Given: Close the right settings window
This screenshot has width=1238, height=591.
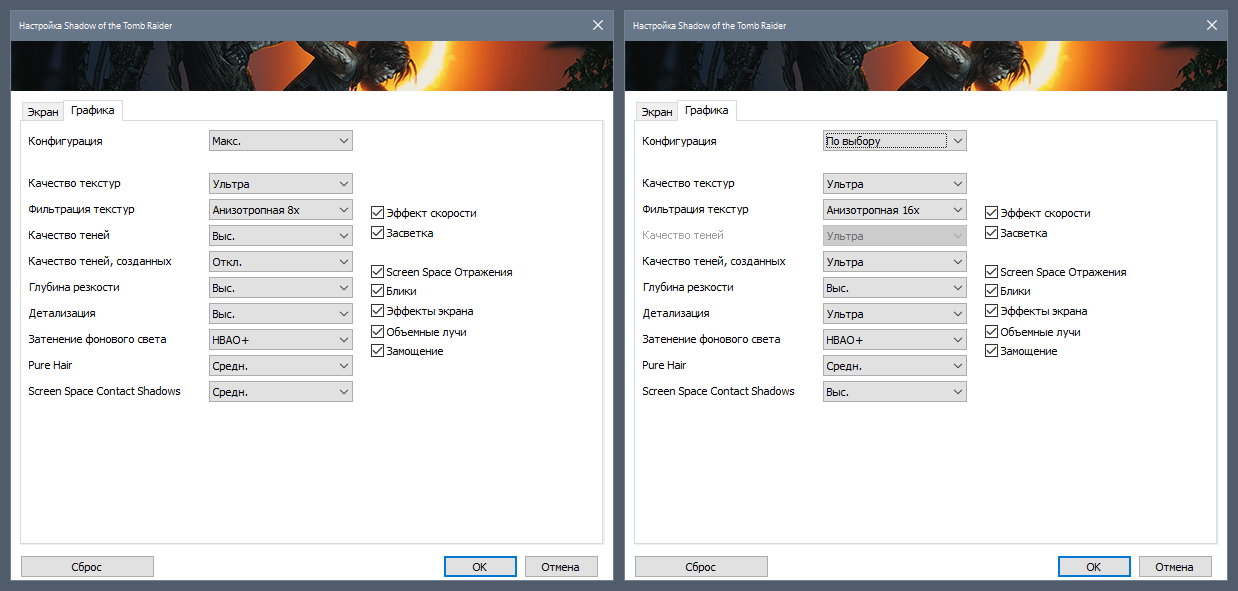Looking at the screenshot, I should point(1212,25).
